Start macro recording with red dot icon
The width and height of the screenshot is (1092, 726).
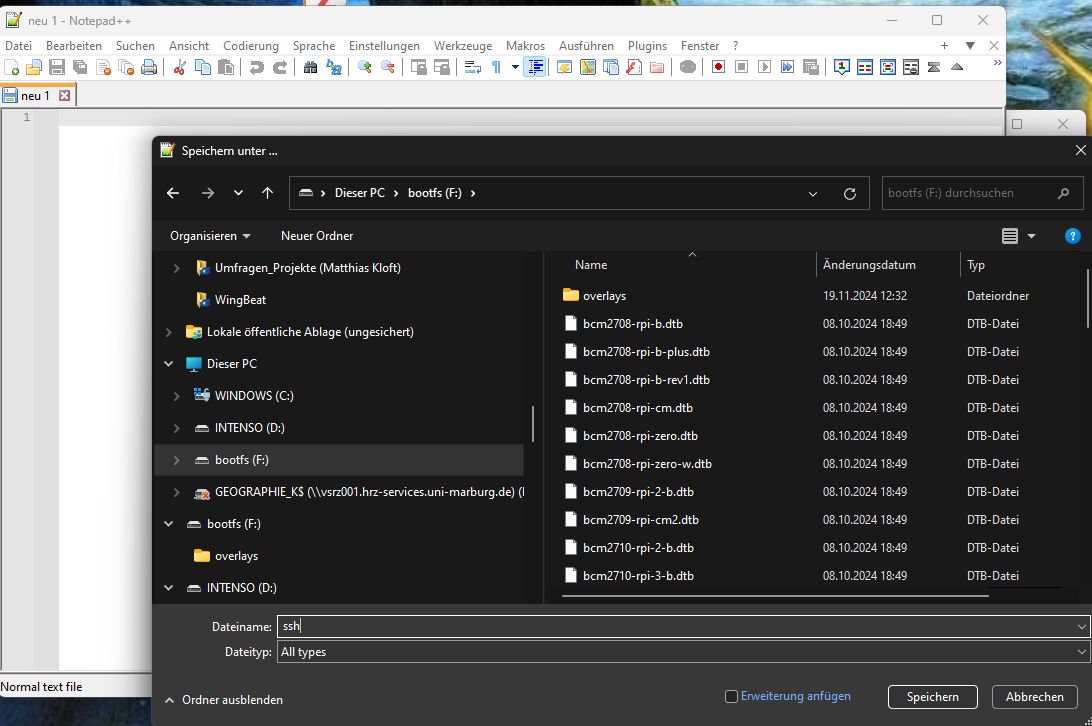point(719,68)
